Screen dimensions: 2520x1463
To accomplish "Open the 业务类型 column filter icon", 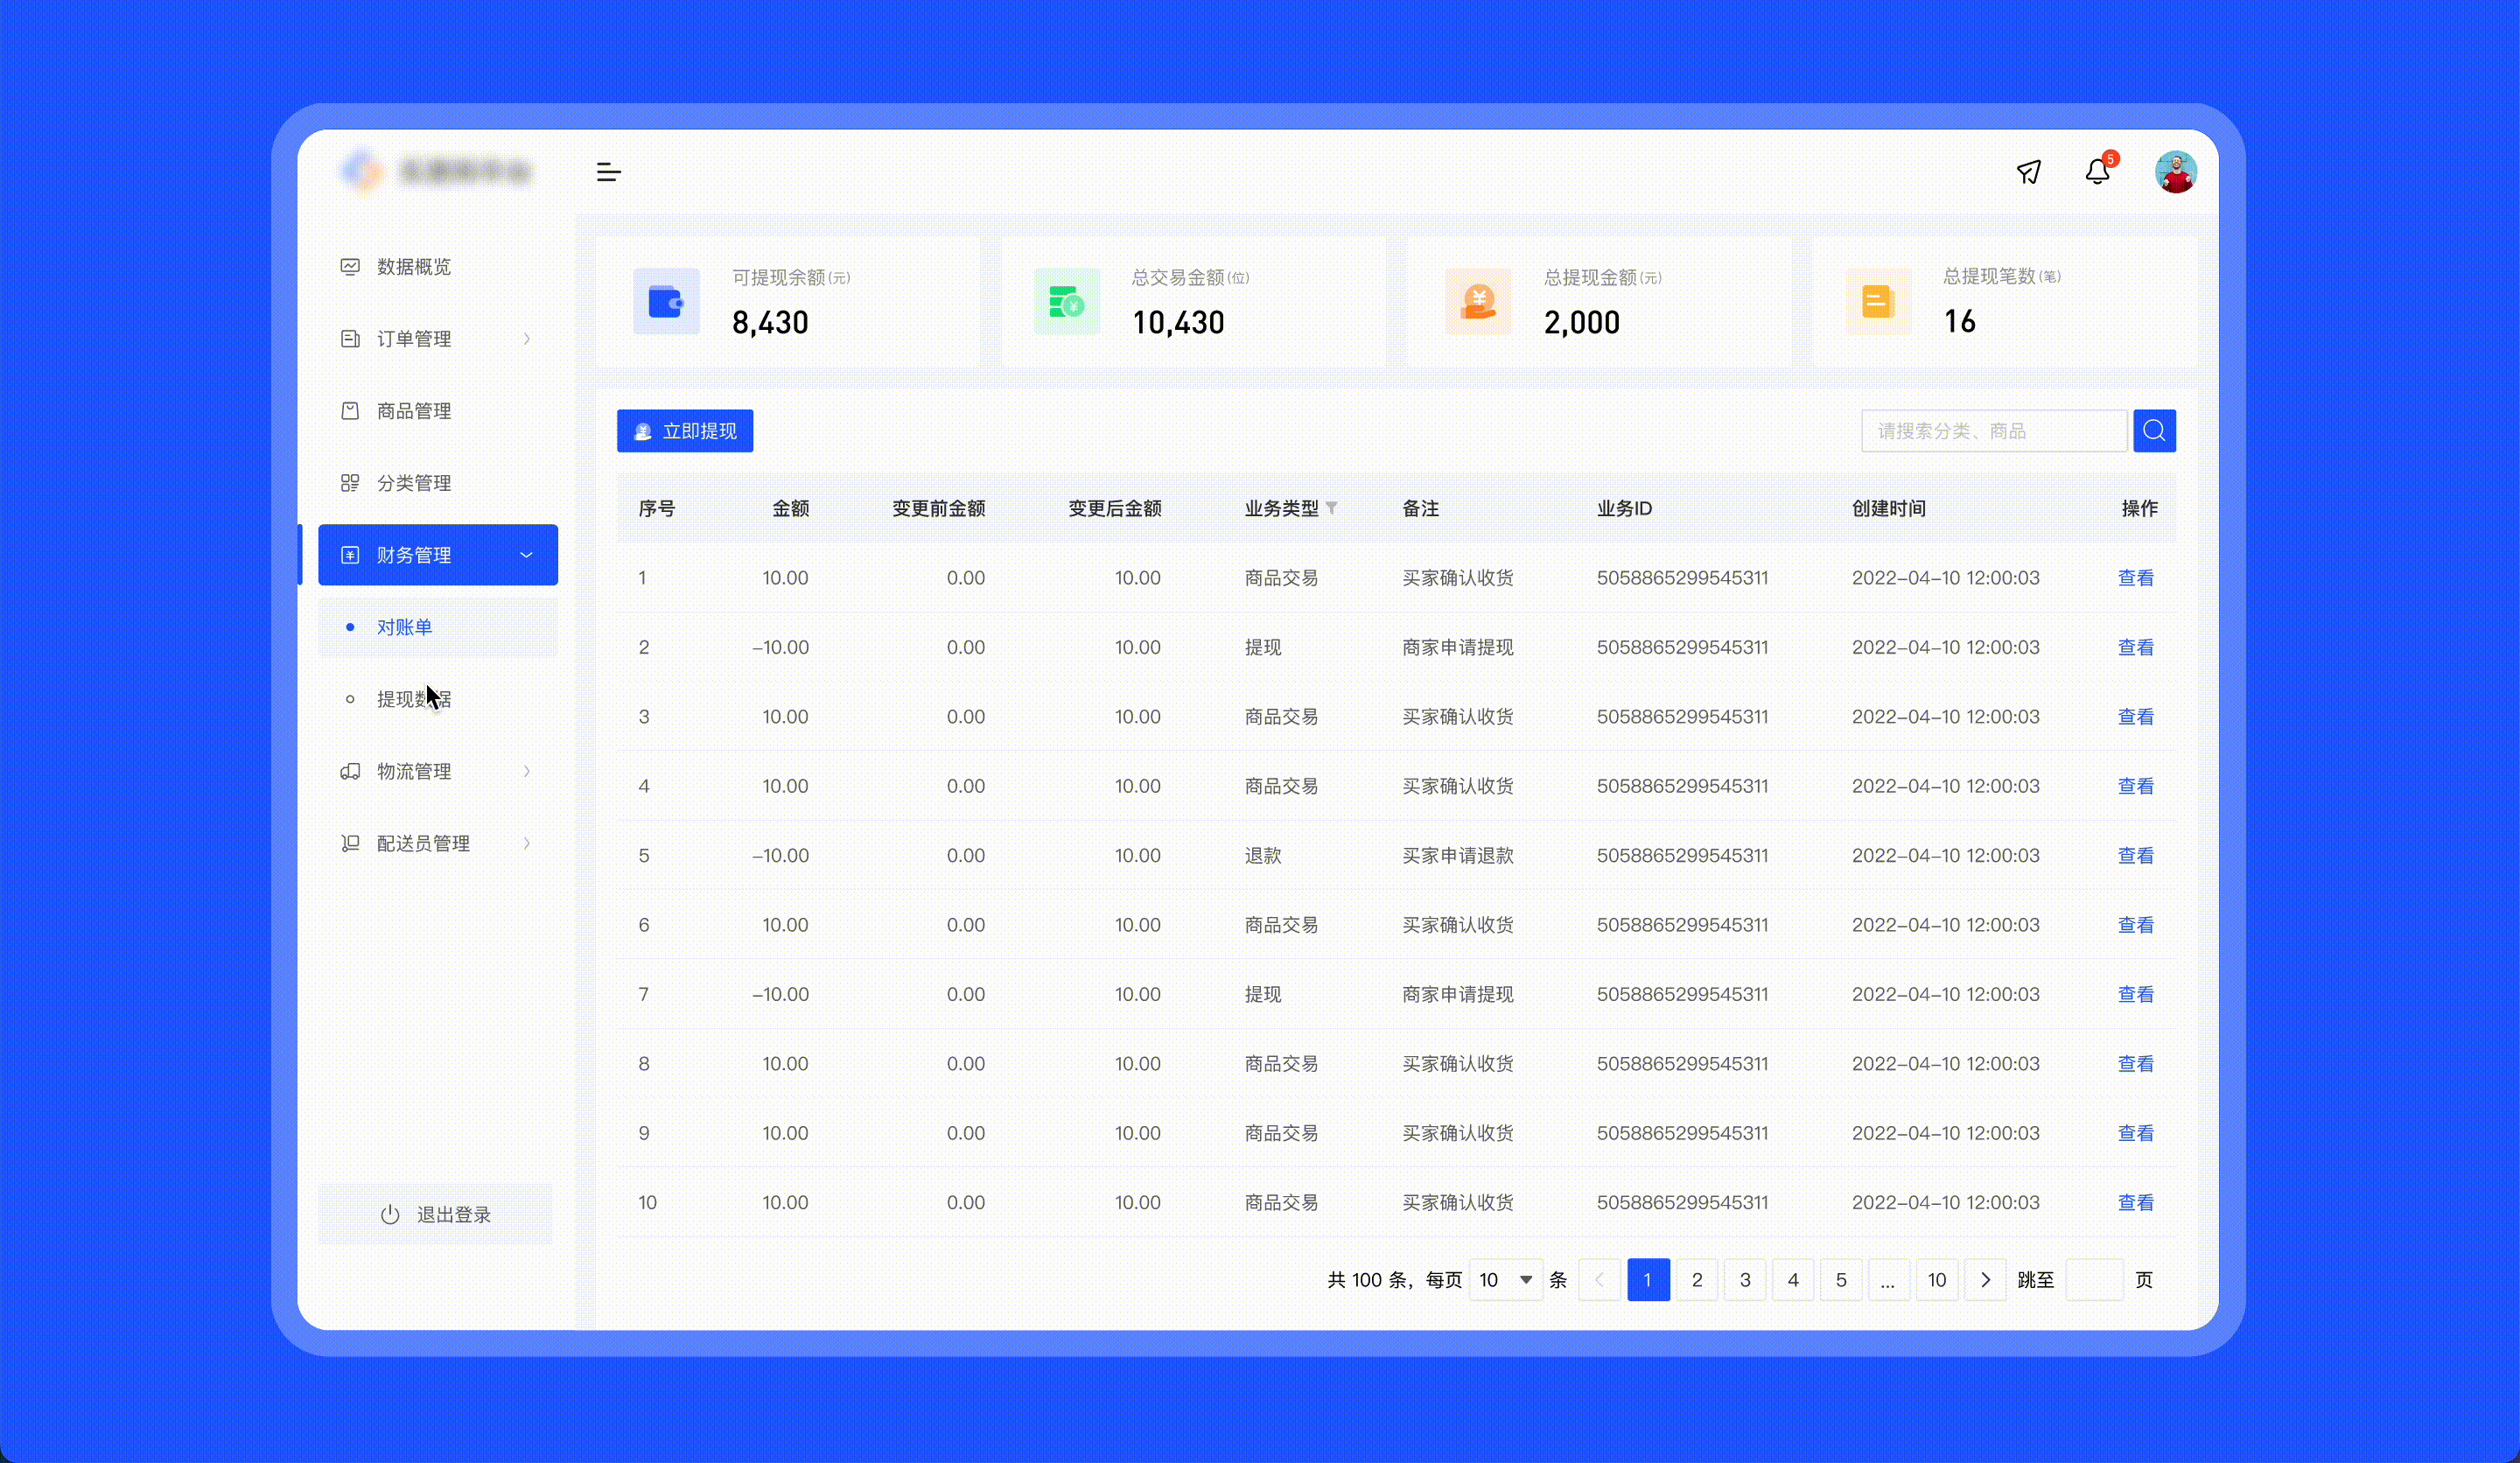I will tap(1331, 508).
